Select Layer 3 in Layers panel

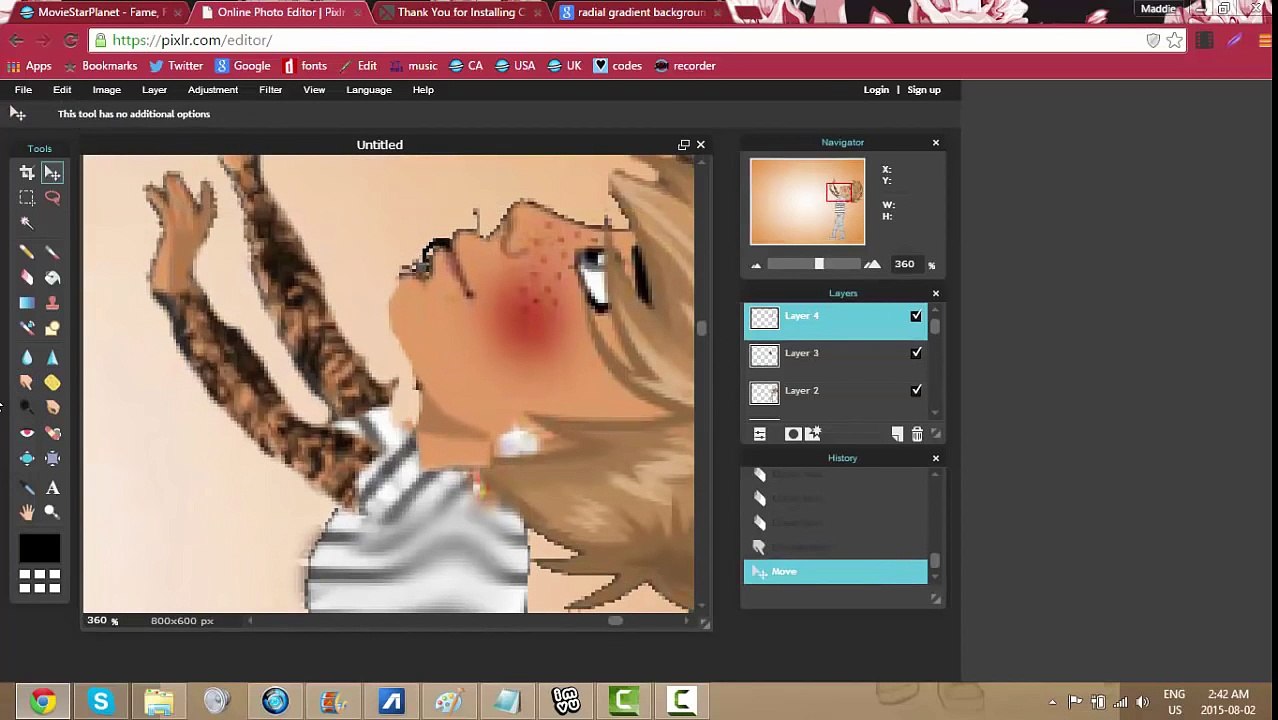click(x=836, y=354)
